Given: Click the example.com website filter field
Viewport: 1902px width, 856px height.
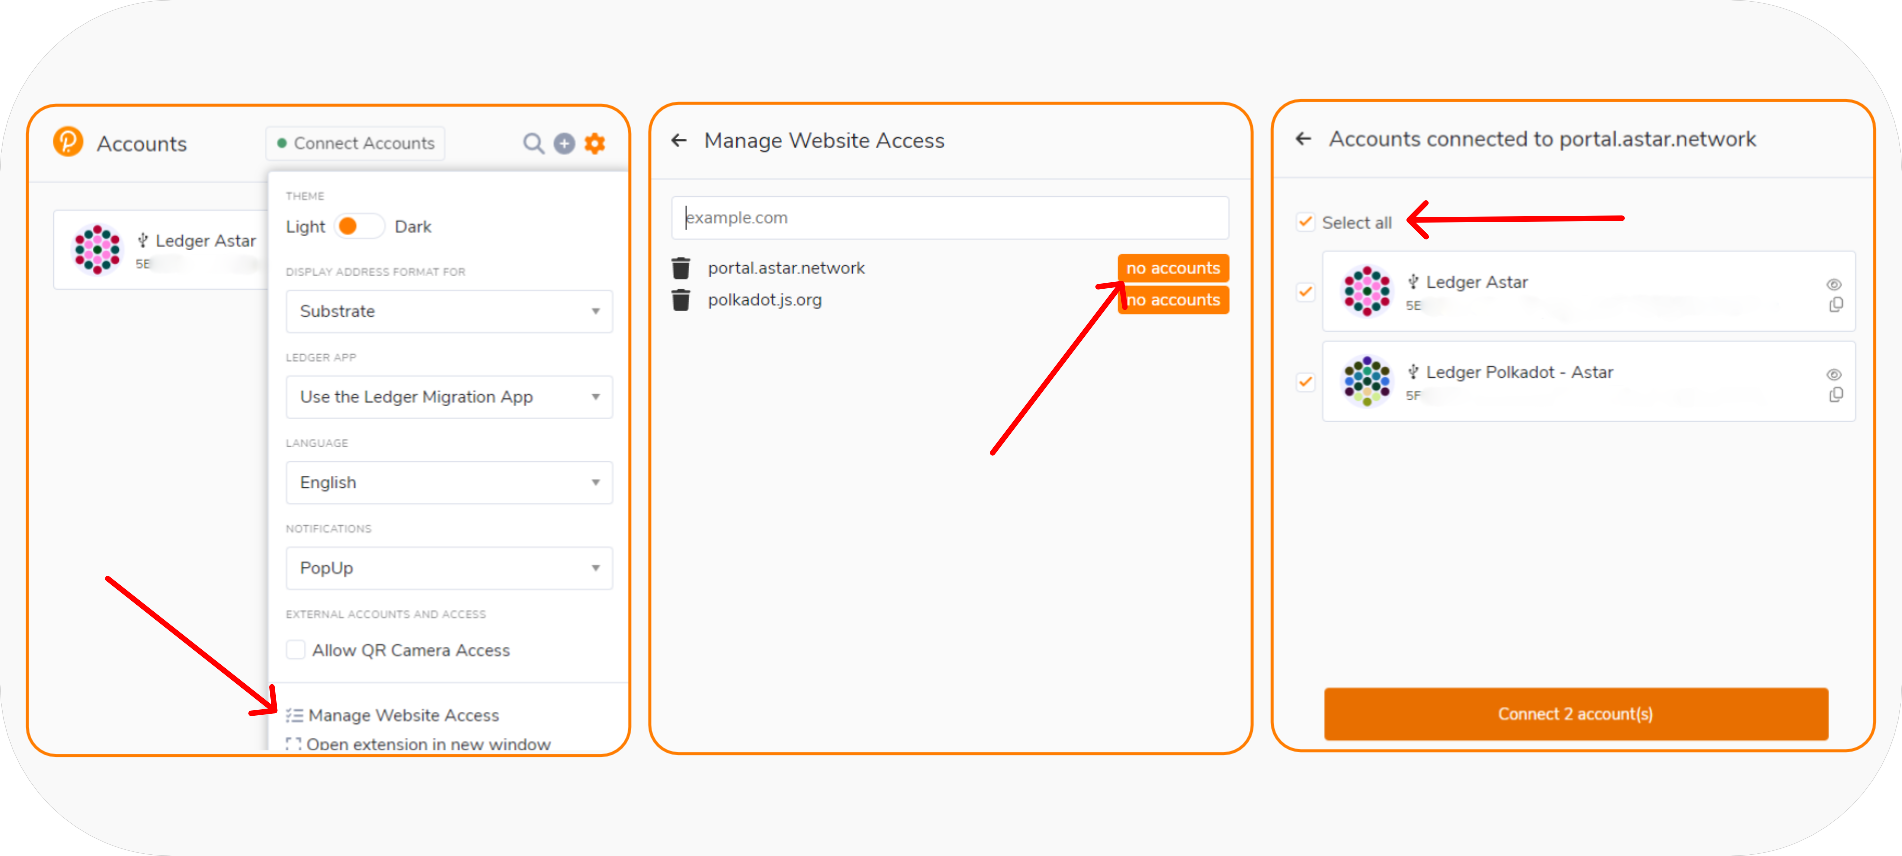Looking at the screenshot, I should (x=950, y=218).
